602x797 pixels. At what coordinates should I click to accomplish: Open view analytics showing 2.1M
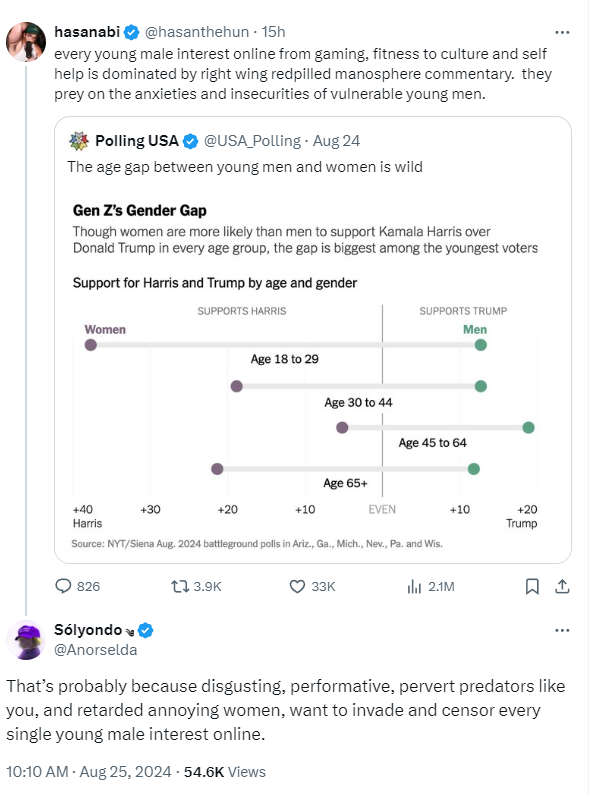coord(430,587)
